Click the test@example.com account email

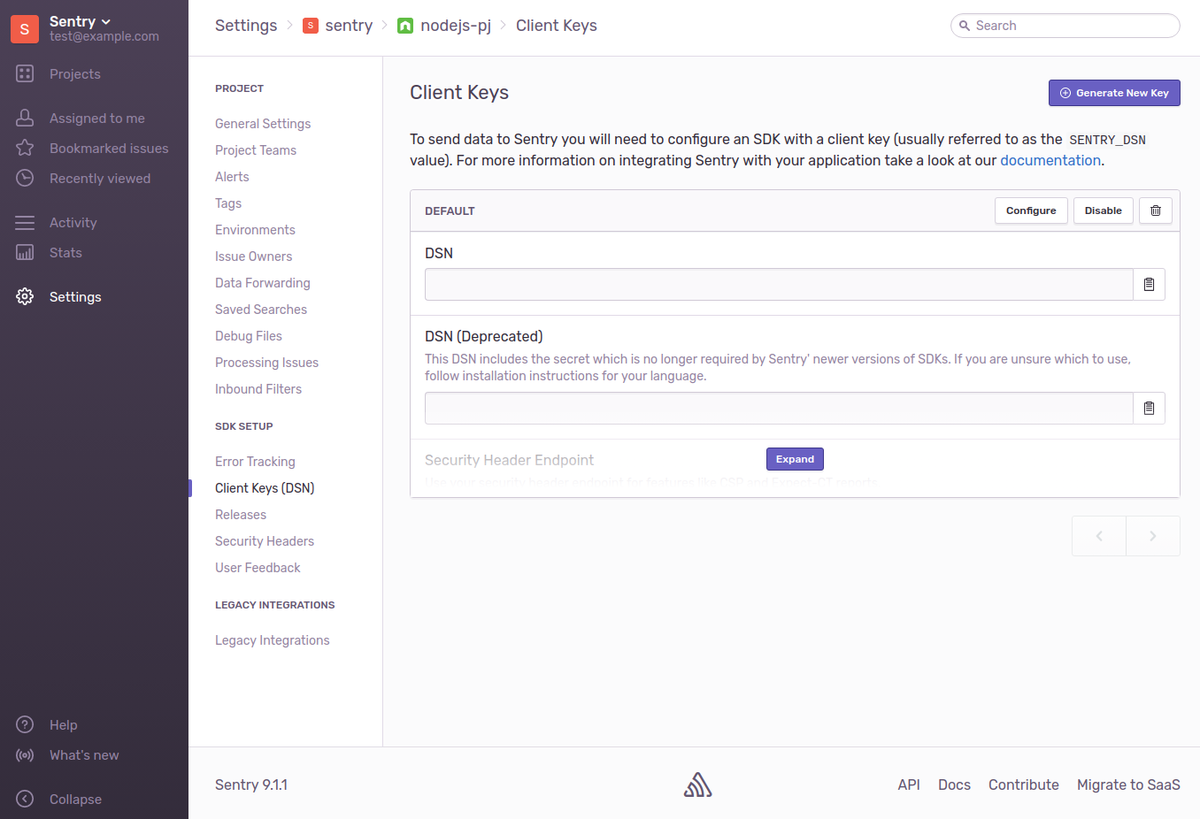[x=105, y=36]
